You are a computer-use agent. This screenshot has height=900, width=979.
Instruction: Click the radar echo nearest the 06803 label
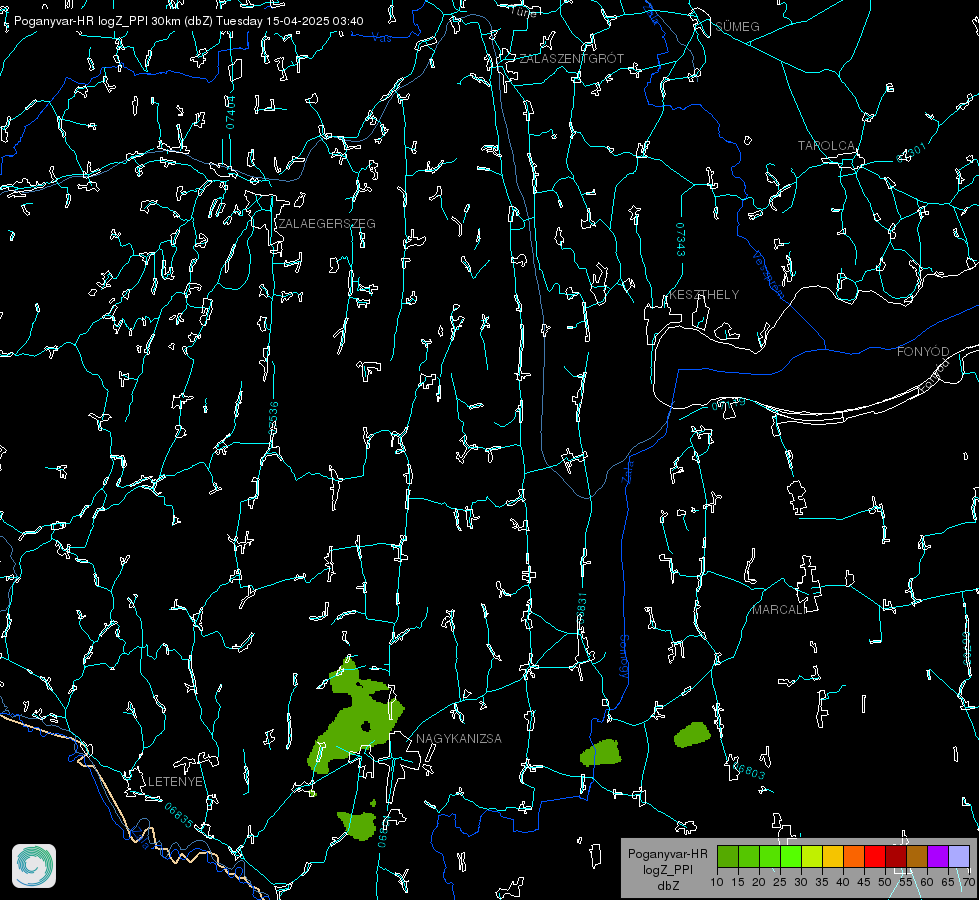692,734
